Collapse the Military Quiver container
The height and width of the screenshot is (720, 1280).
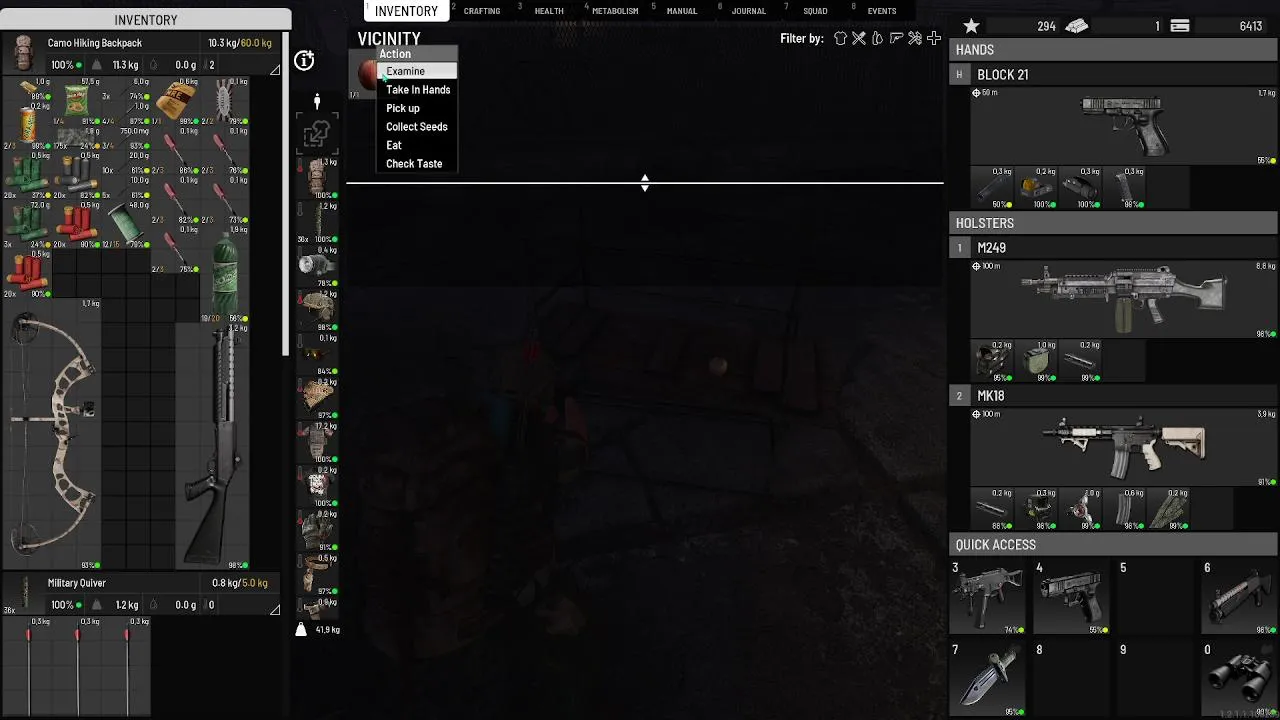coord(275,609)
